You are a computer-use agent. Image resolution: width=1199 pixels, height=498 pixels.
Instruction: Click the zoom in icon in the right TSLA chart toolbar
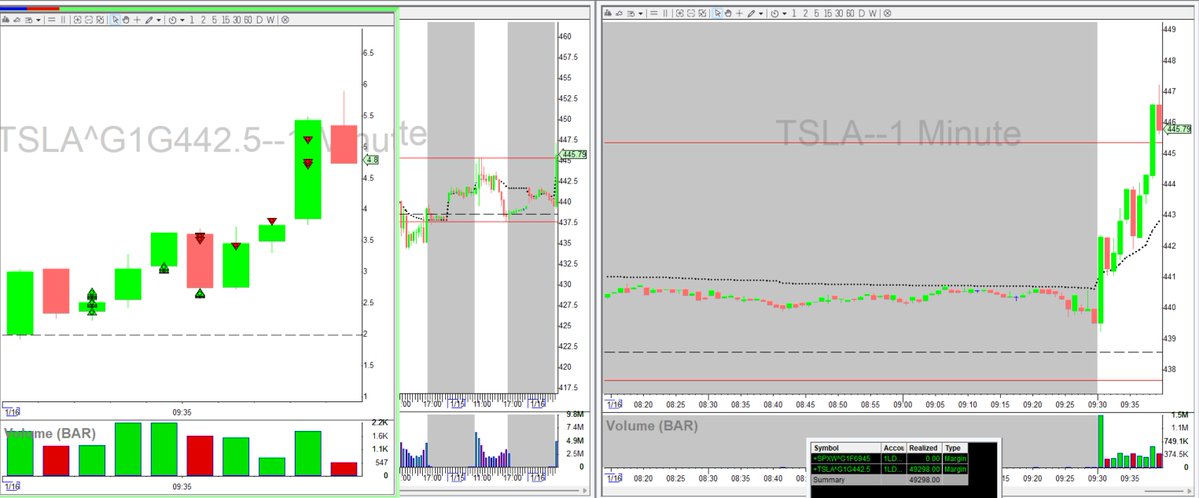680,13
